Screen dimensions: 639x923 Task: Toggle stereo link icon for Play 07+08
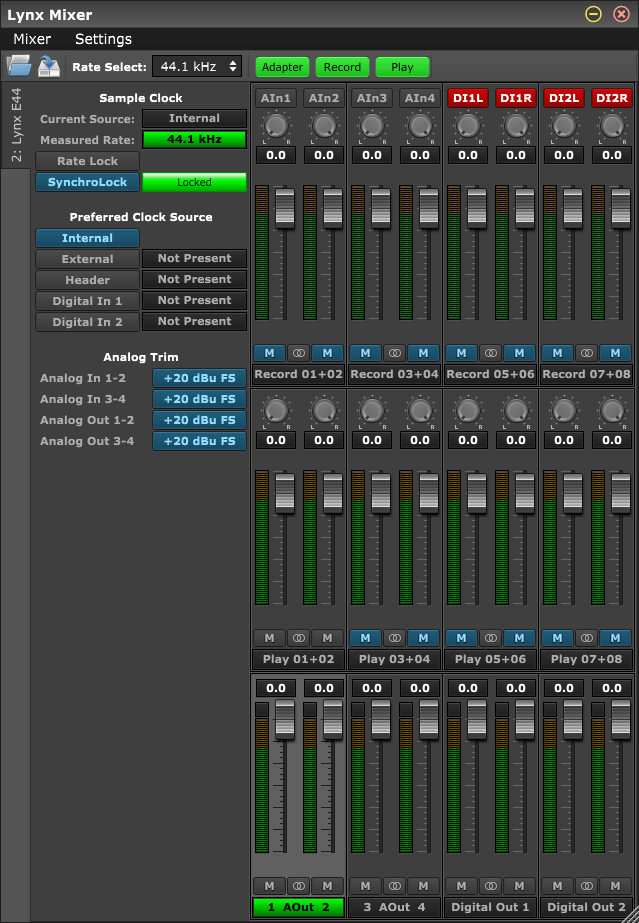point(587,638)
